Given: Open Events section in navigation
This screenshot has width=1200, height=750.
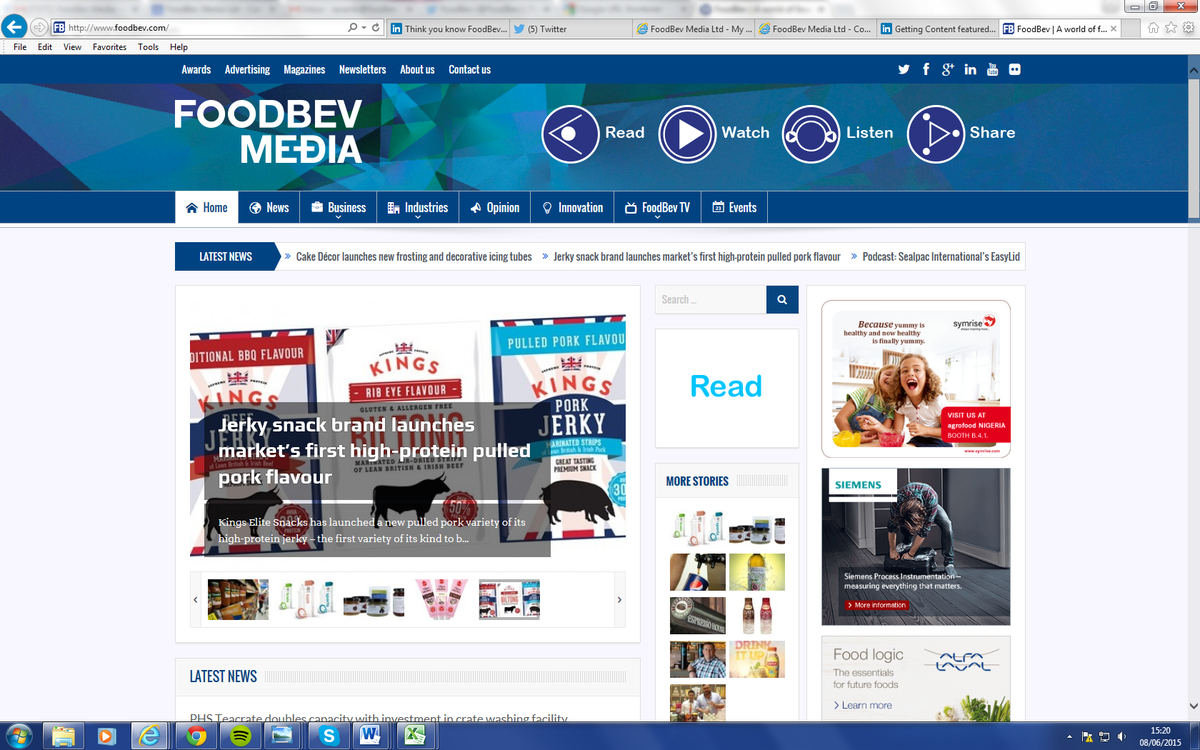Looking at the screenshot, I should [734, 207].
